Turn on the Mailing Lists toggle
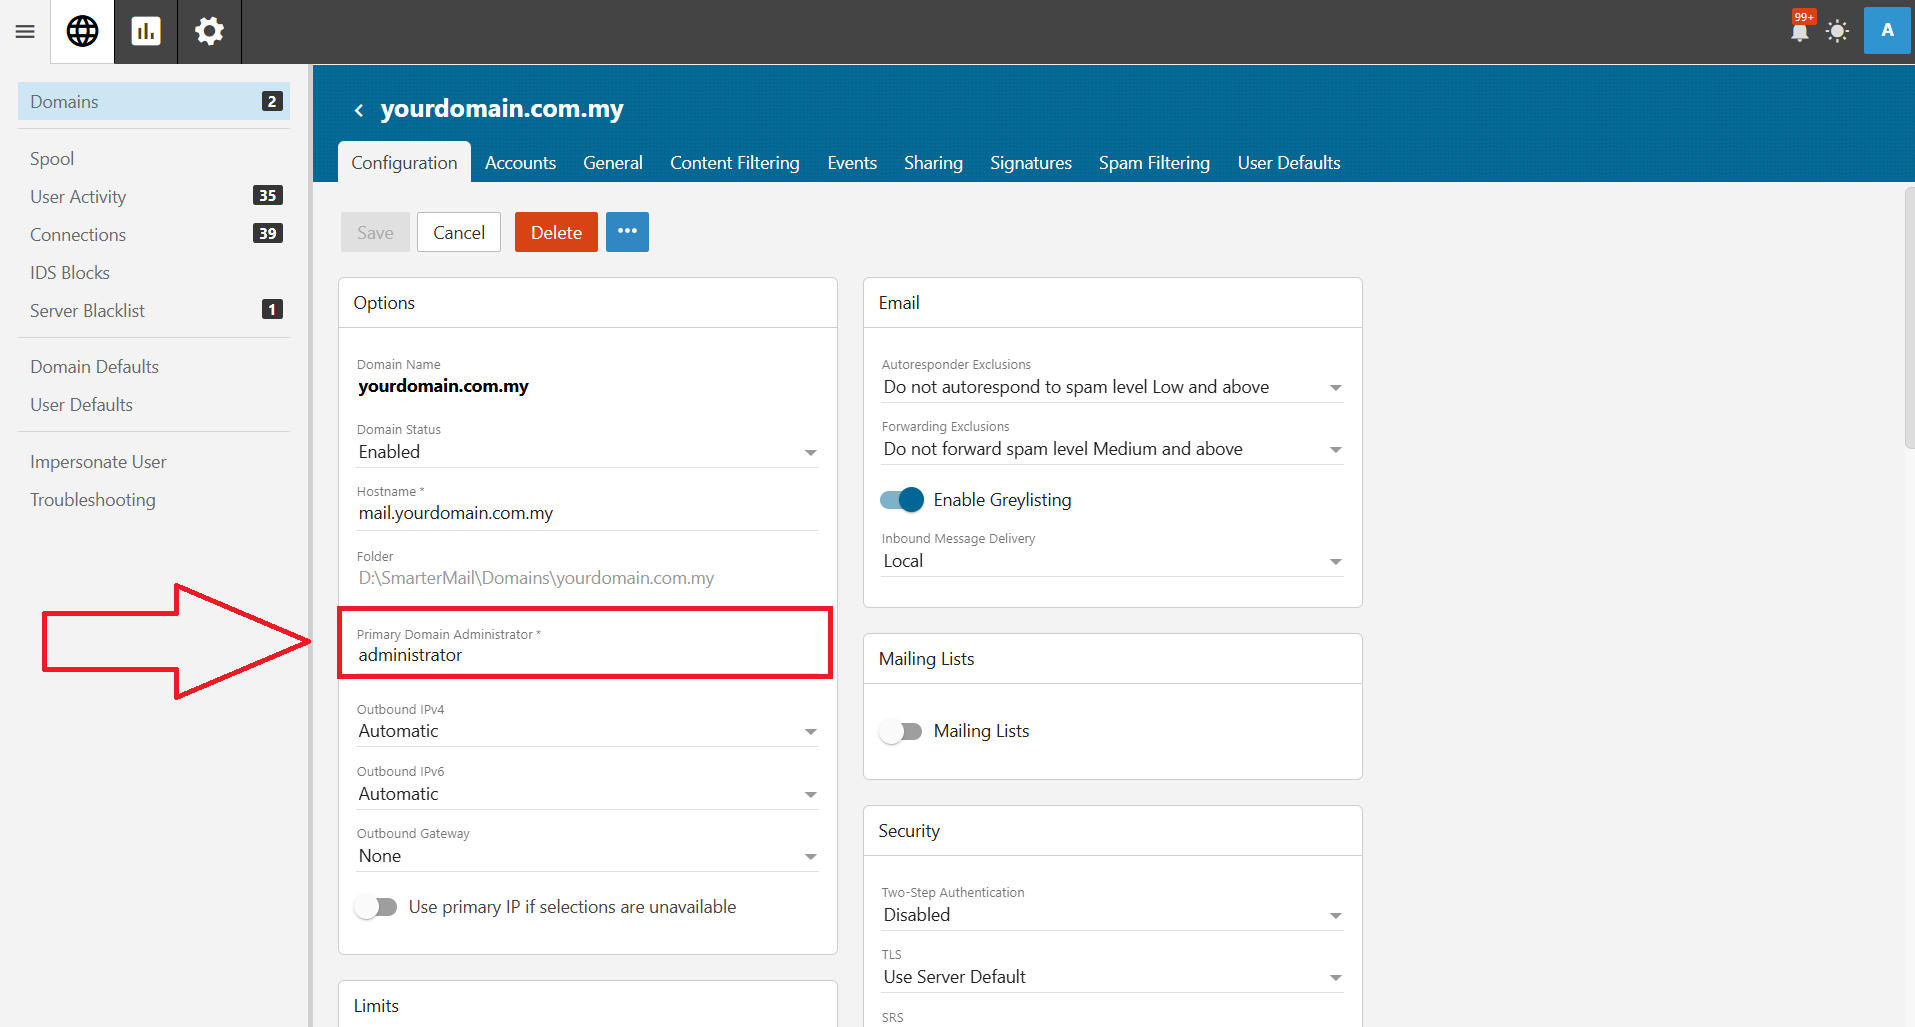The width and height of the screenshot is (1915, 1027). point(901,731)
